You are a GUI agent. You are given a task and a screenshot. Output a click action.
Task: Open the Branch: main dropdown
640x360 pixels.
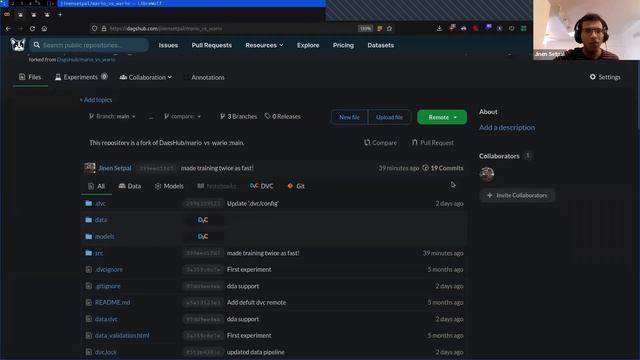point(112,116)
